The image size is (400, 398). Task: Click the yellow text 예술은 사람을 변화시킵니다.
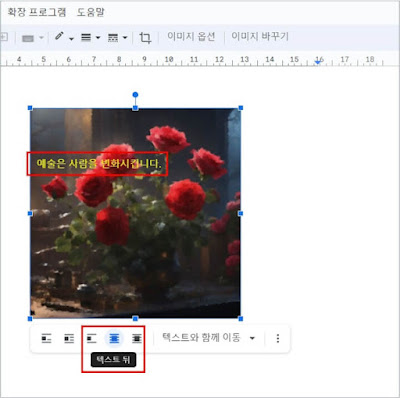coord(99,164)
